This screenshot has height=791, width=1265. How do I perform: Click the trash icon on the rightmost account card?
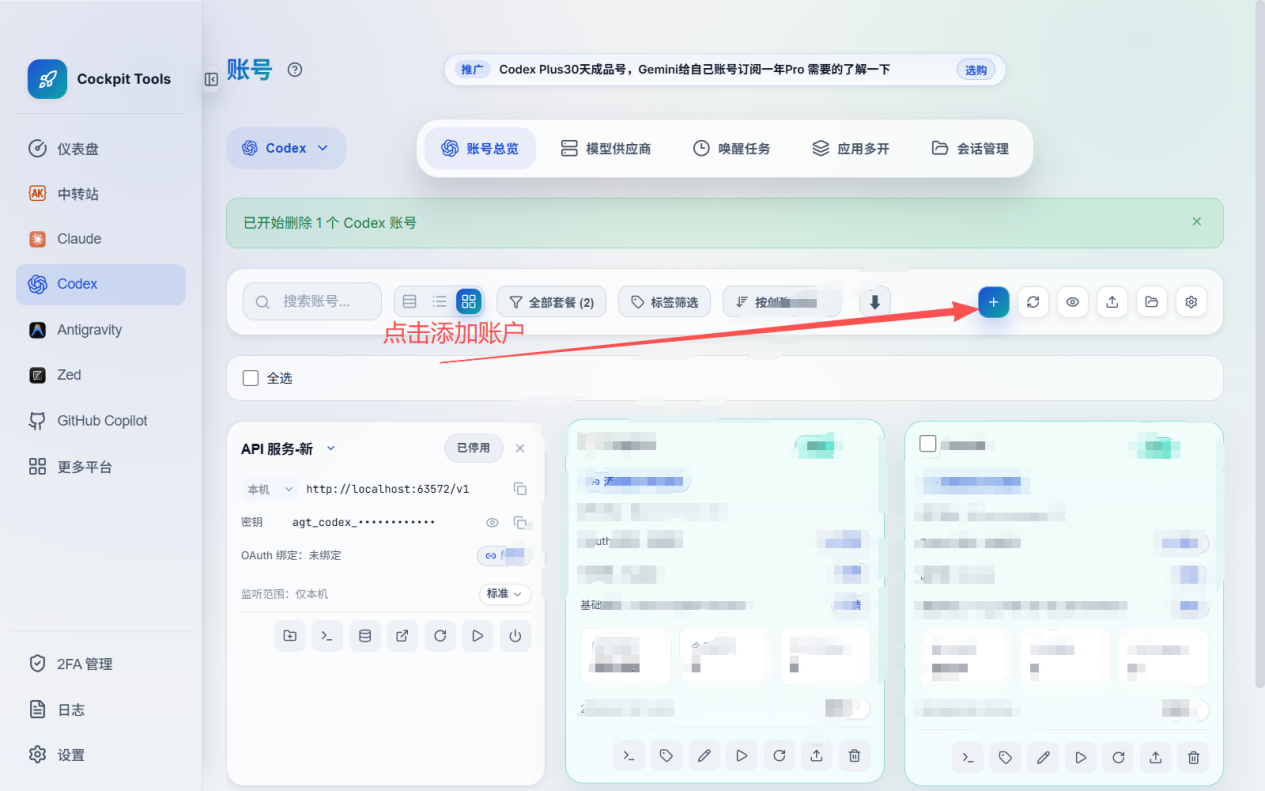pyautogui.click(x=1193, y=758)
